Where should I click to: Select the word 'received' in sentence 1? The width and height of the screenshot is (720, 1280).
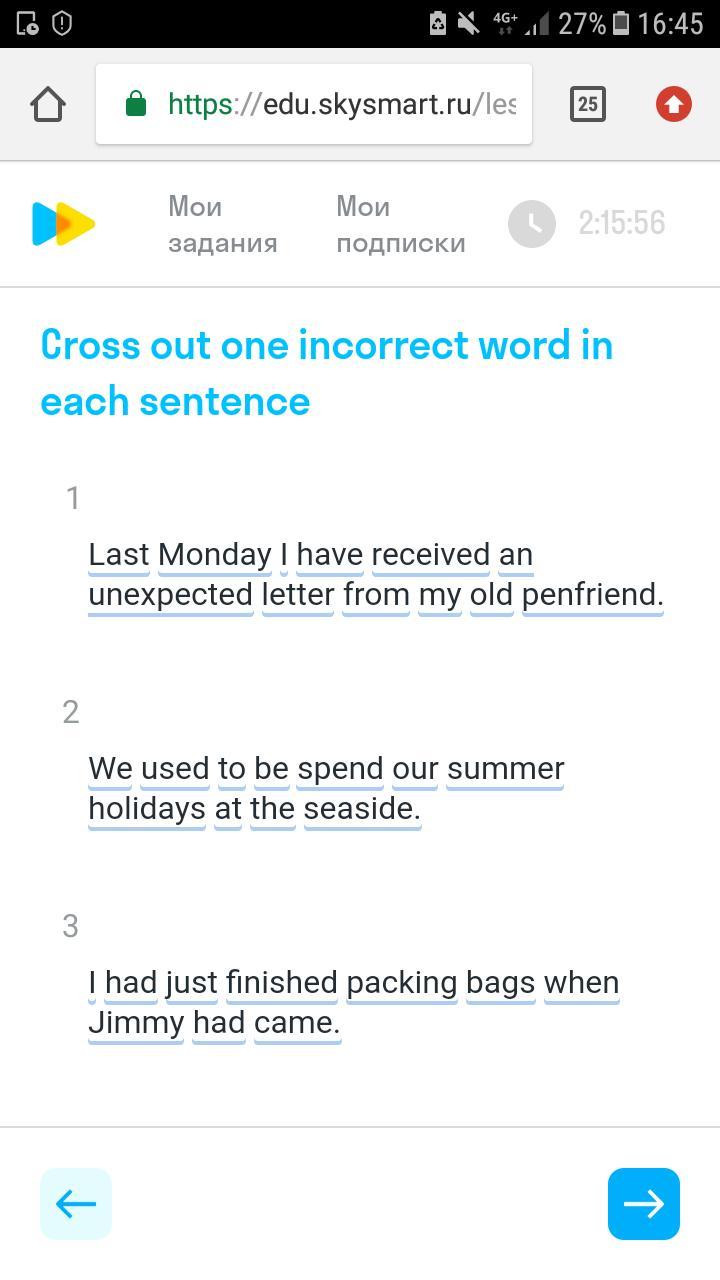click(x=431, y=555)
